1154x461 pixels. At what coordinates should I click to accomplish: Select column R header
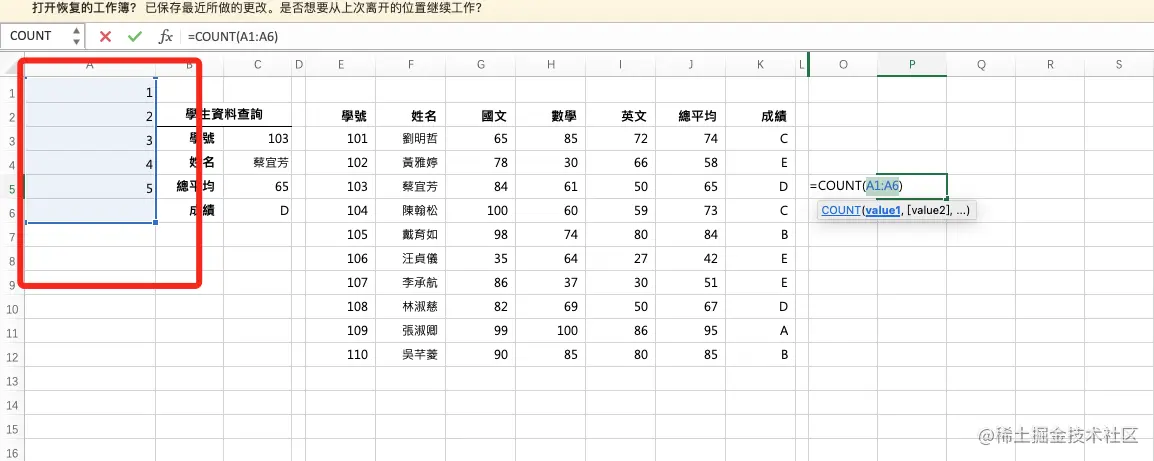click(x=1050, y=65)
